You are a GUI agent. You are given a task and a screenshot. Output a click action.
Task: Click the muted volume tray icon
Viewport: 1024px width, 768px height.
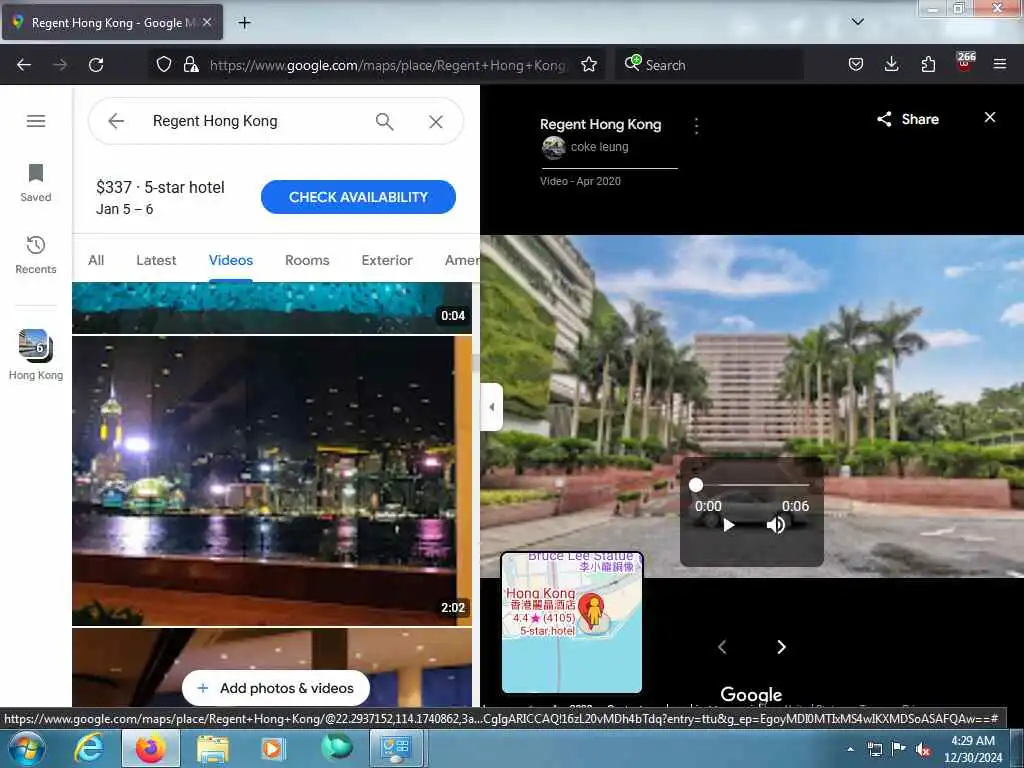[x=923, y=749]
